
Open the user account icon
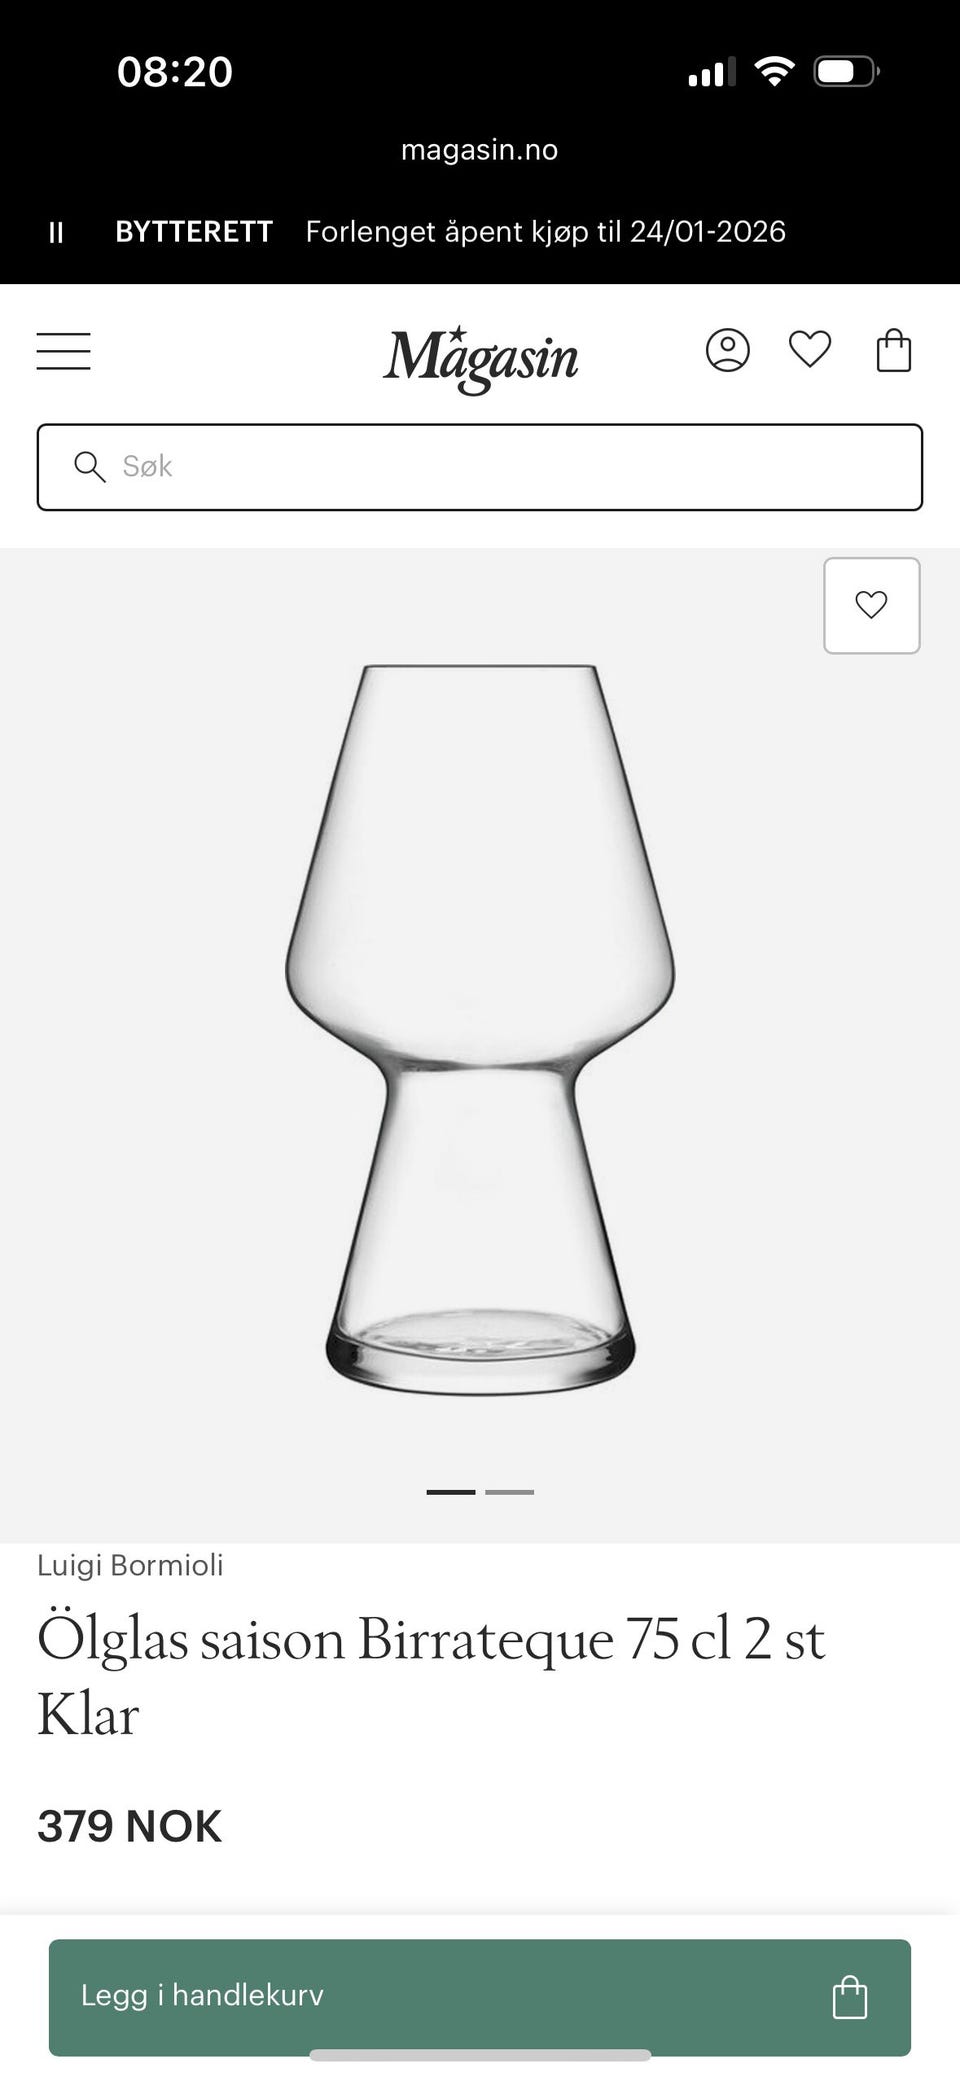(727, 351)
